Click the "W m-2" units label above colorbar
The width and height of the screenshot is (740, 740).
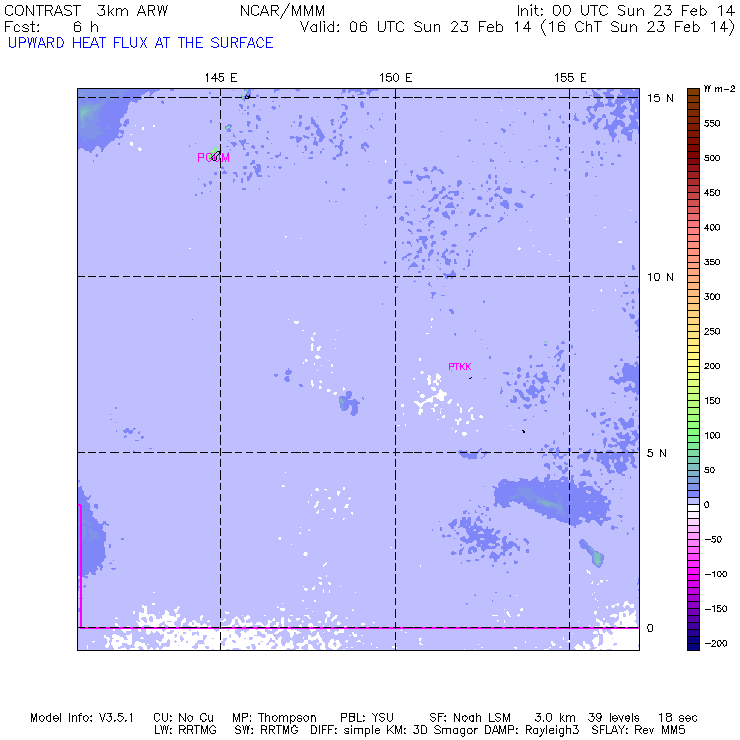(719, 89)
